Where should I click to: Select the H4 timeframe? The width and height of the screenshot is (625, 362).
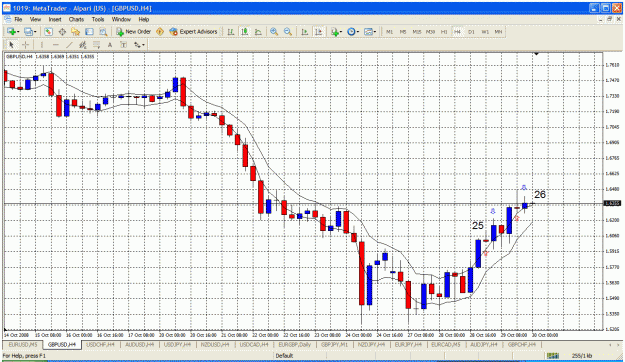pyautogui.click(x=457, y=31)
